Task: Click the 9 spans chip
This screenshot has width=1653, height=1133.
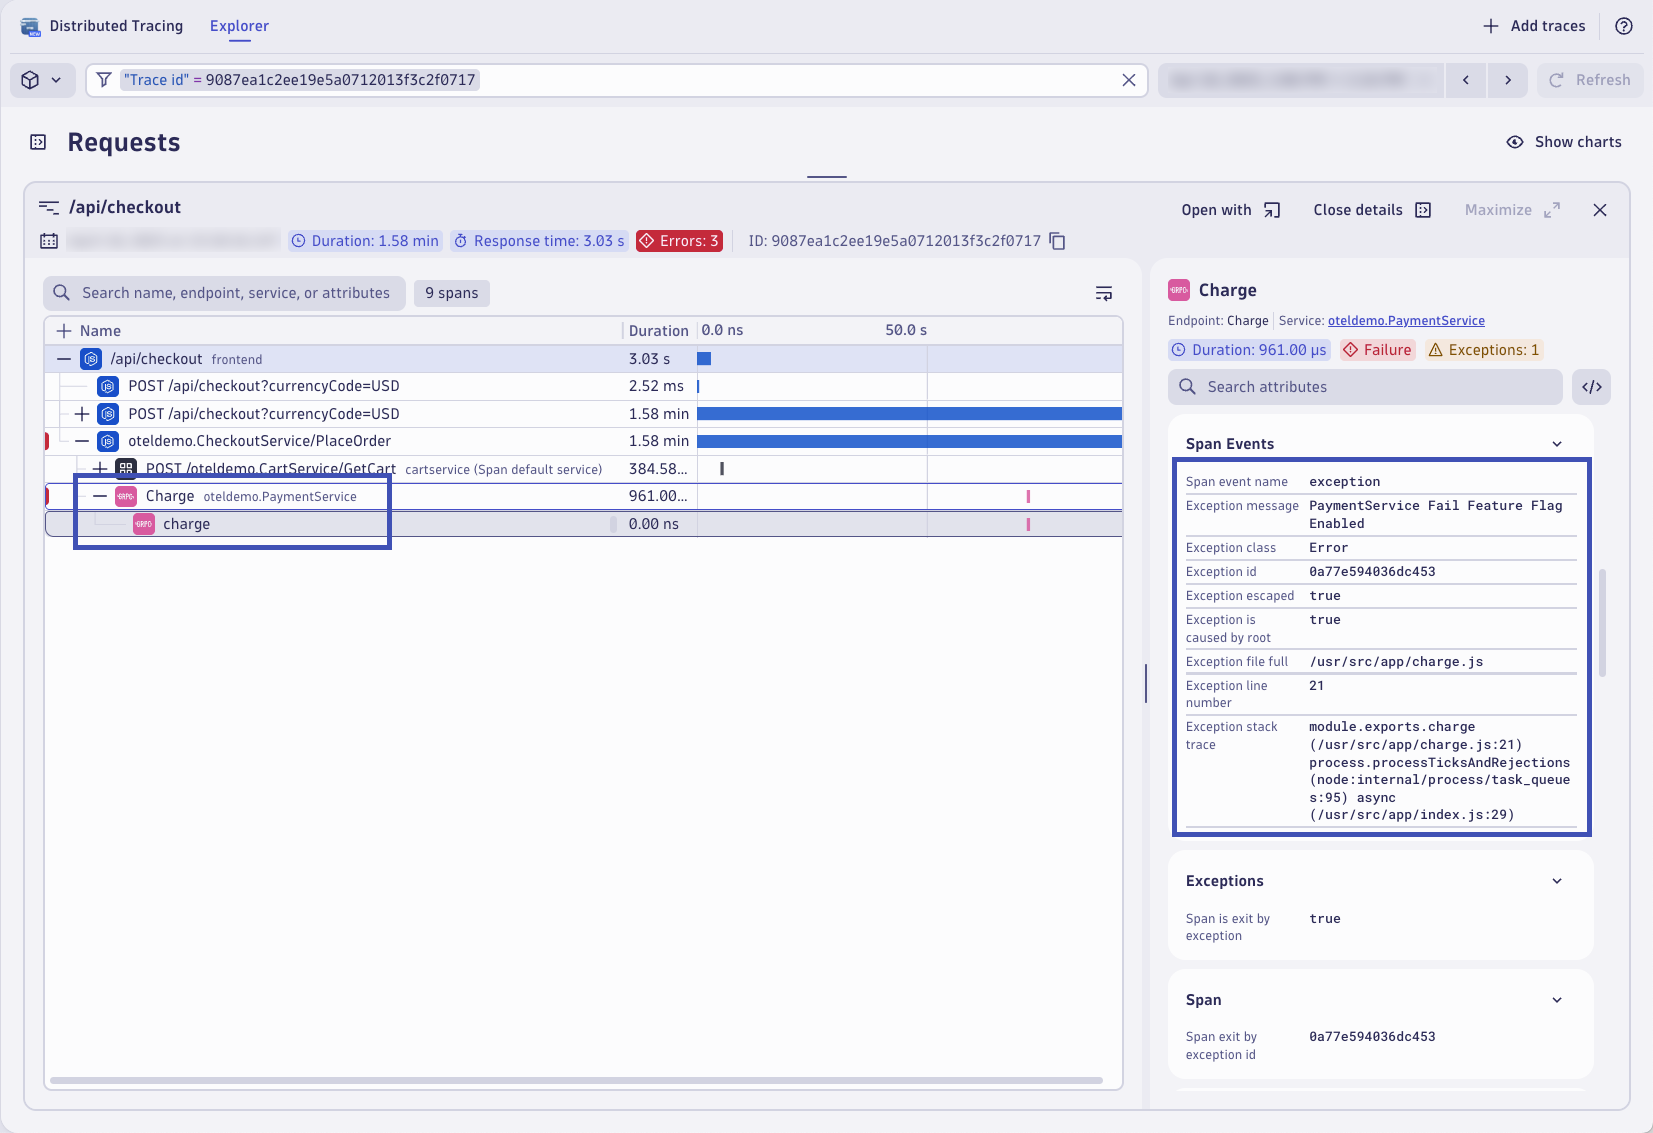Action: [x=452, y=293]
